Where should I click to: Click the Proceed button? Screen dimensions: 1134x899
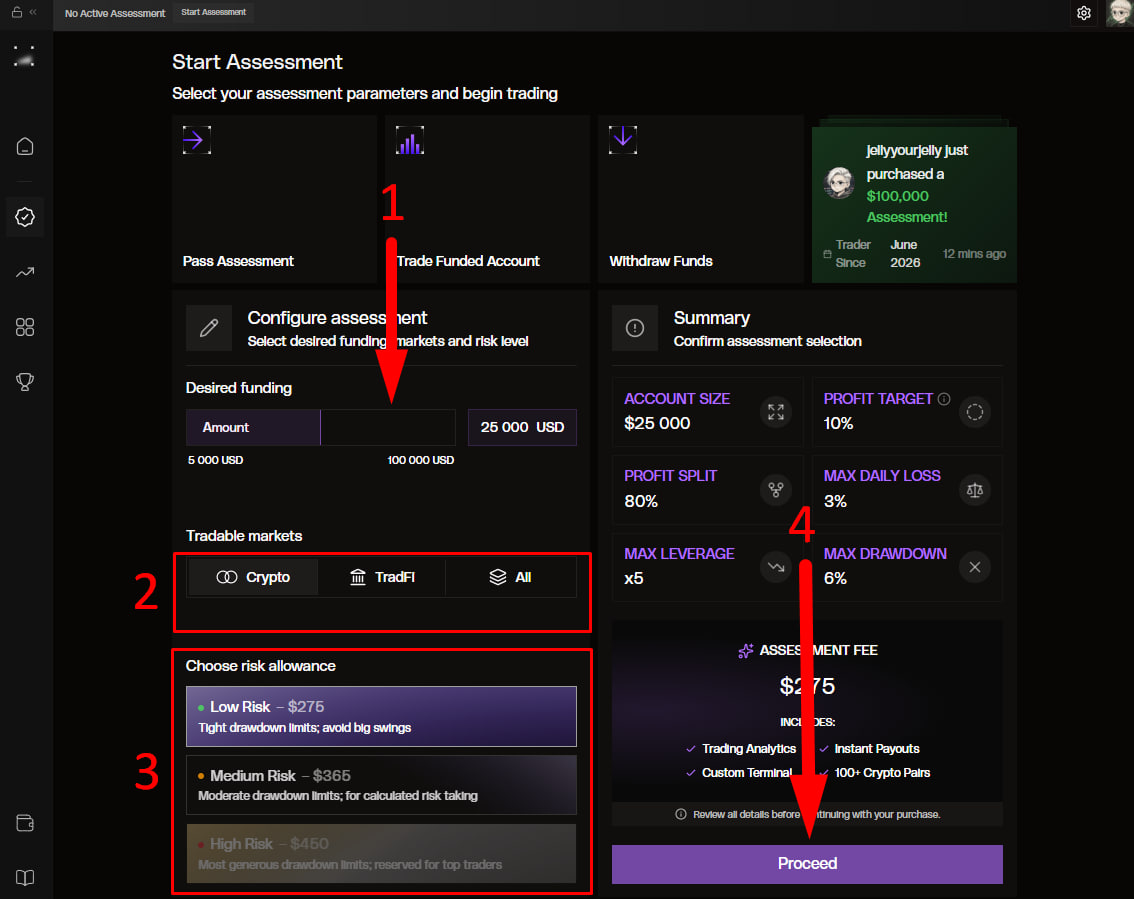(807, 864)
